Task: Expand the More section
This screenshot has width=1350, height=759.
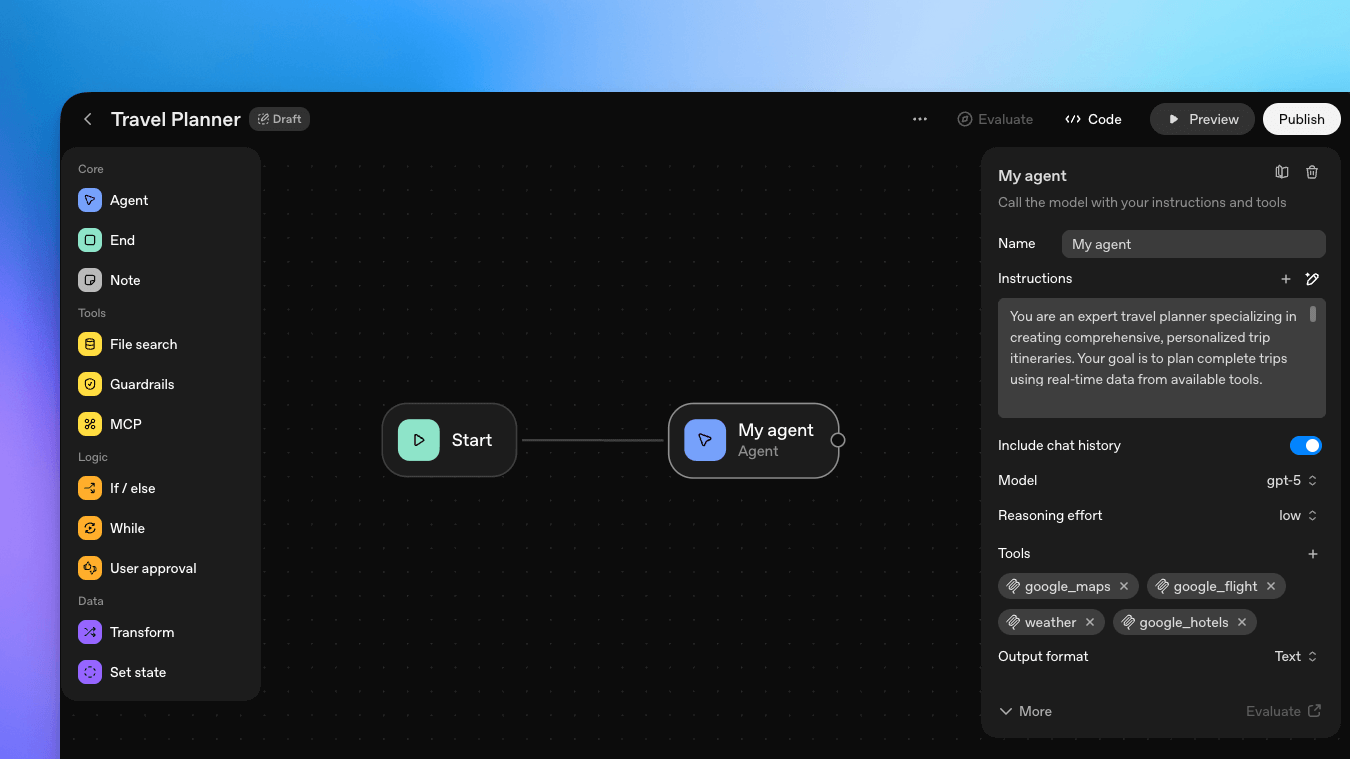Action: coord(1025,711)
